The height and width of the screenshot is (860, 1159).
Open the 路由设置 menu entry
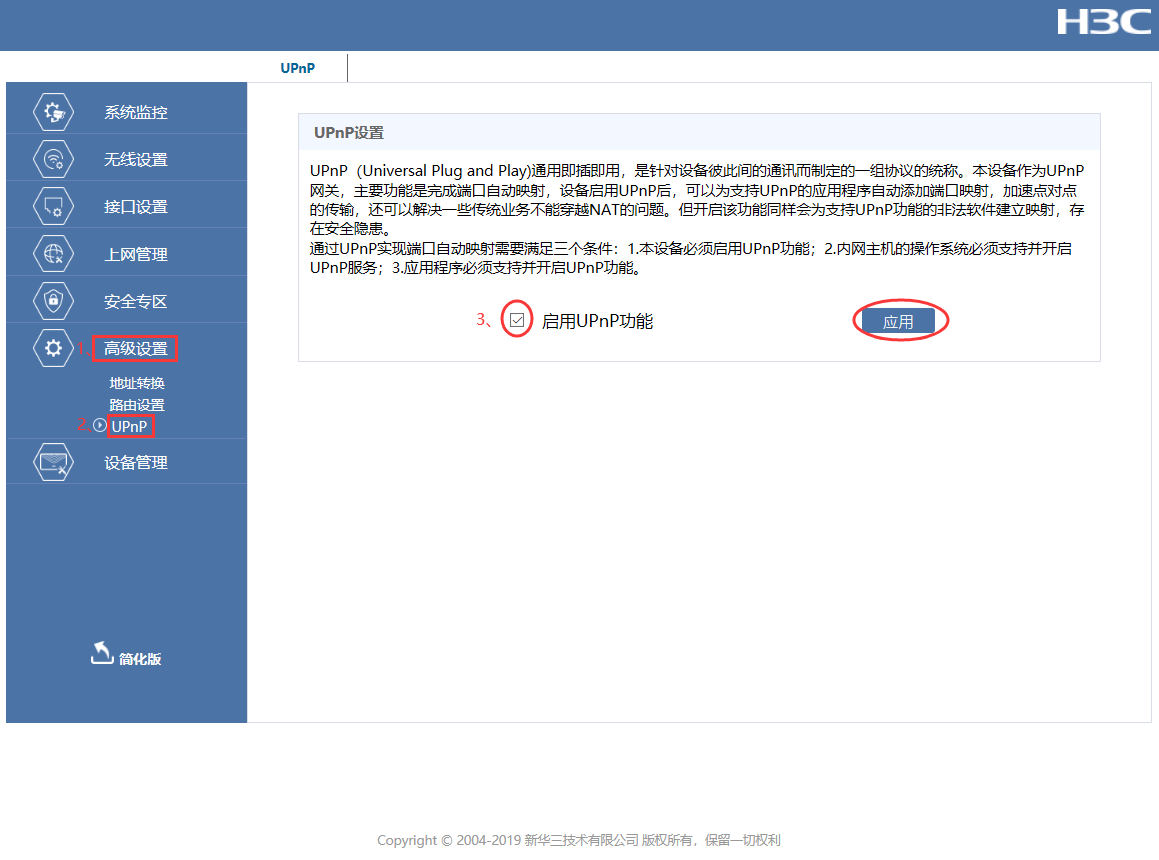[137, 404]
